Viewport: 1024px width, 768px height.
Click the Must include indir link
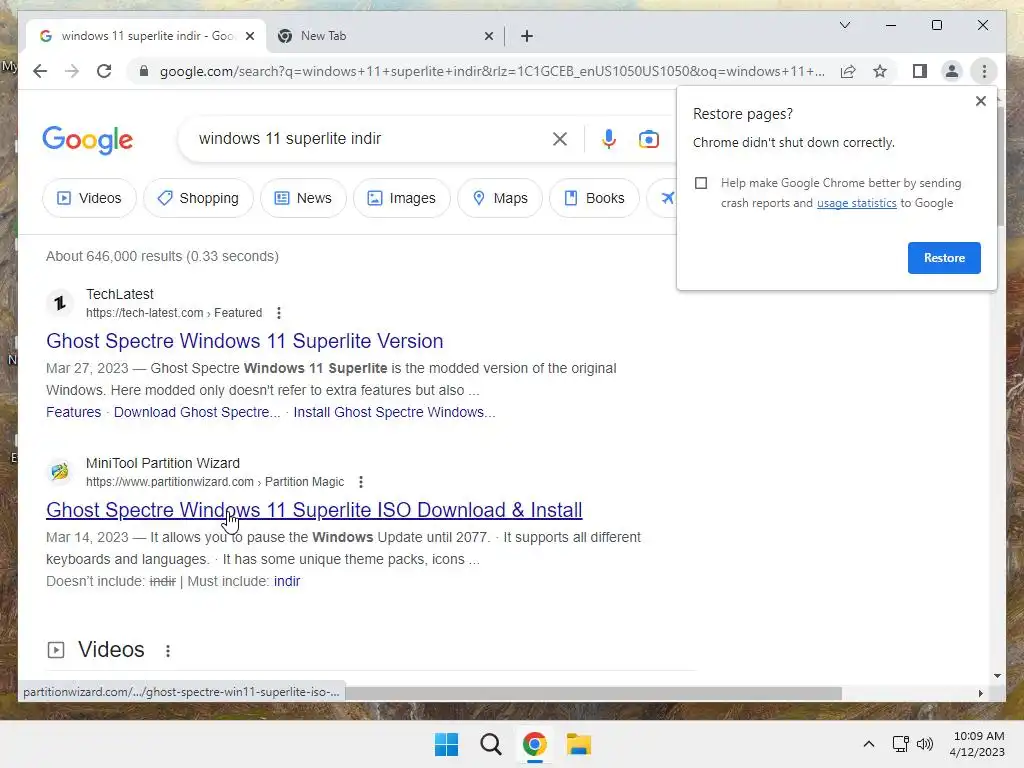click(x=287, y=581)
